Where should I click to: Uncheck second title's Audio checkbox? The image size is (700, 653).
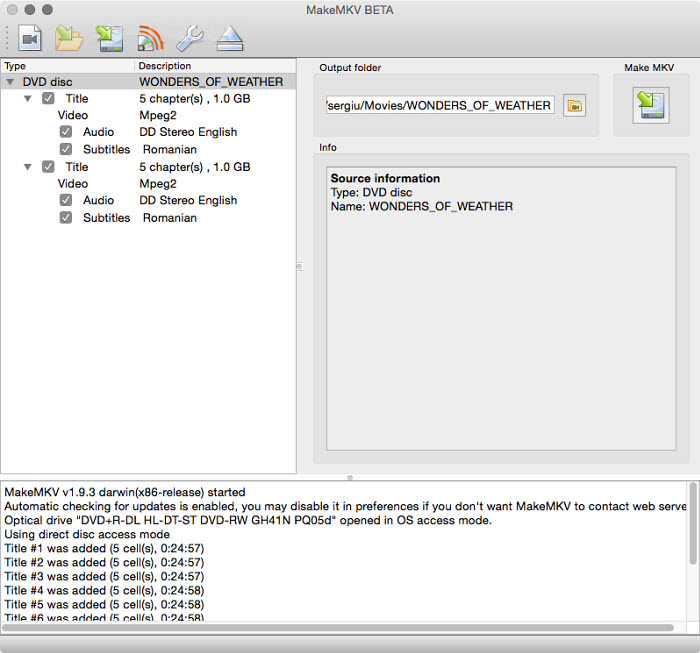66,200
